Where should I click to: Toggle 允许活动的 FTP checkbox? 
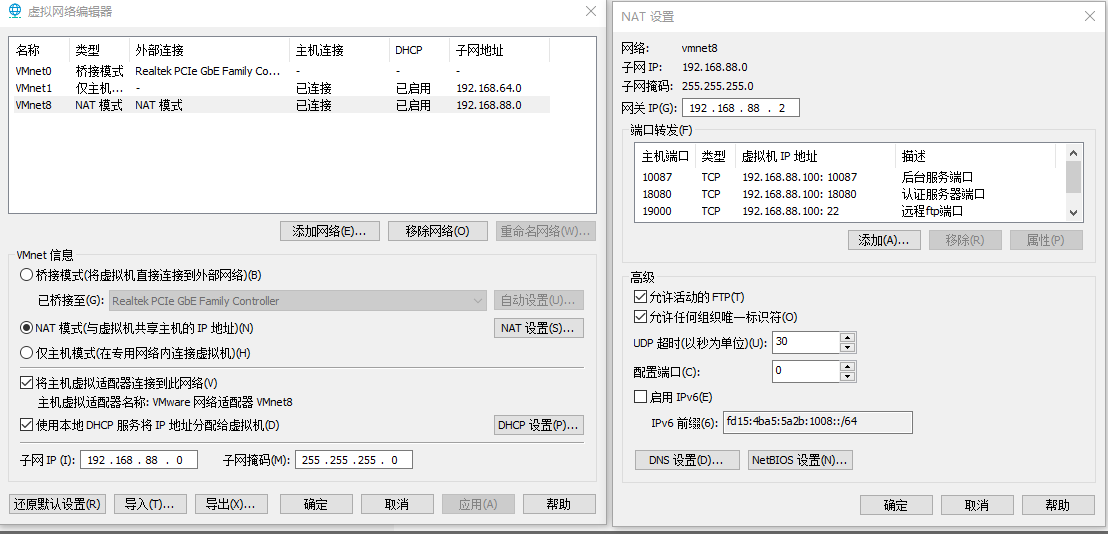click(x=641, y=297)
